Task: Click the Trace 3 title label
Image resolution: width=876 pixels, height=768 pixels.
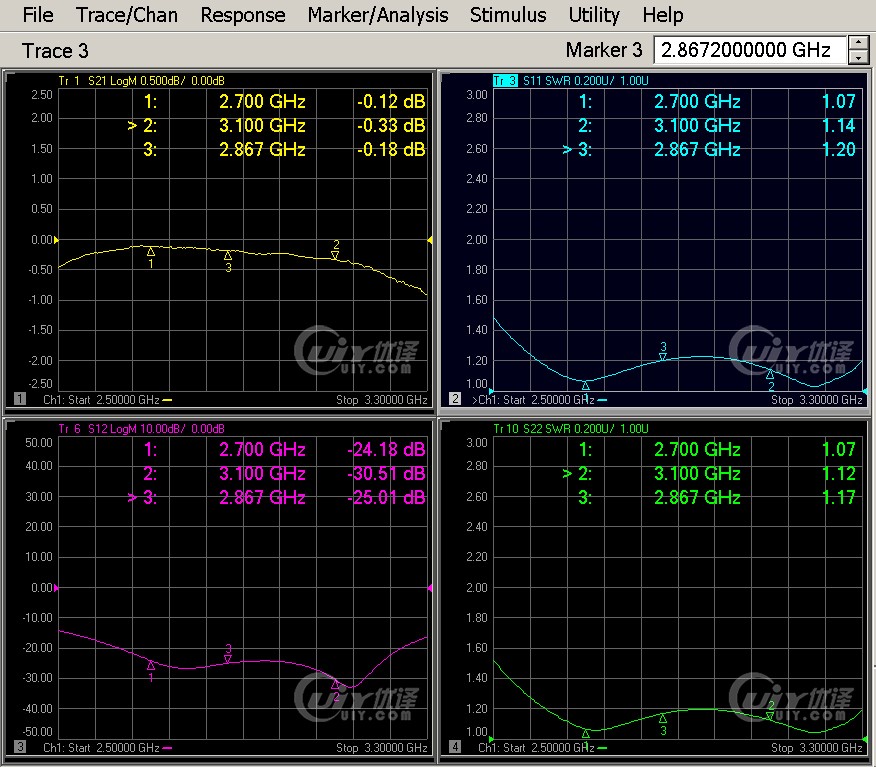Action: click(55, 51)
